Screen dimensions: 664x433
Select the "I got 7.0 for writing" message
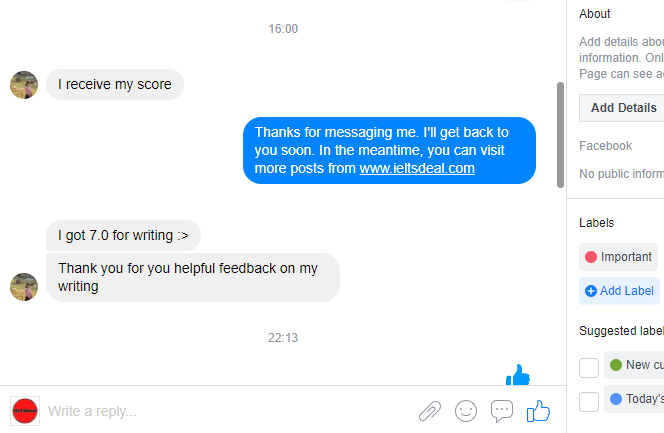click(124, 236)
